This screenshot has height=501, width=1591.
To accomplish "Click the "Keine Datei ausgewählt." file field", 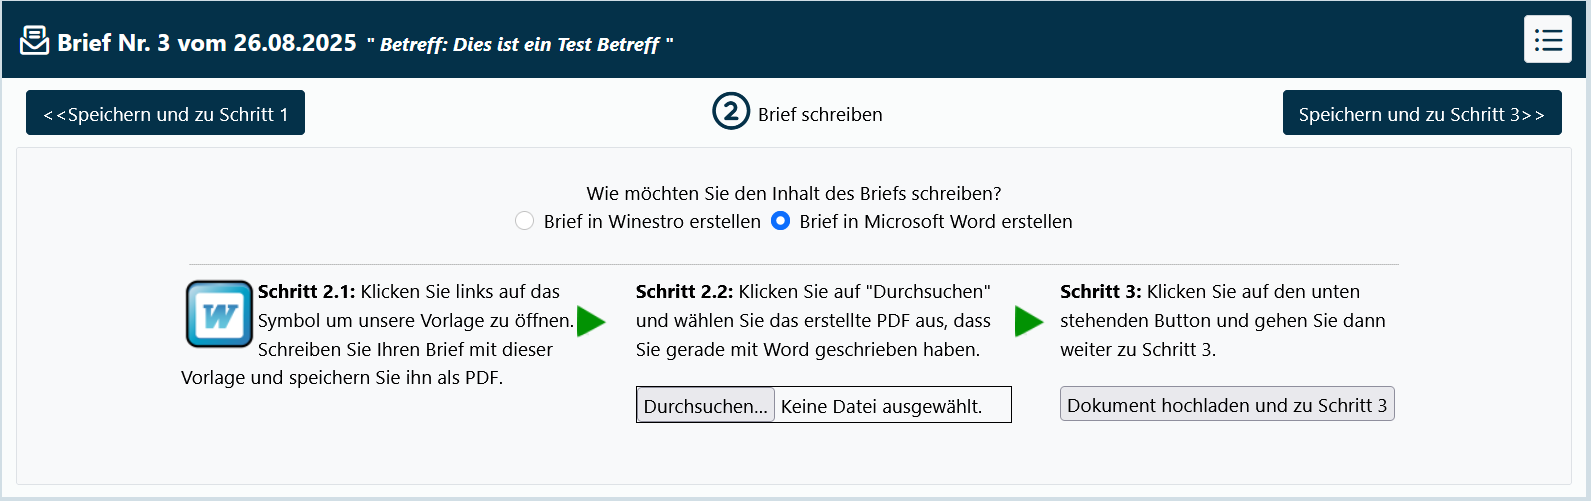I will coord(882,406).
